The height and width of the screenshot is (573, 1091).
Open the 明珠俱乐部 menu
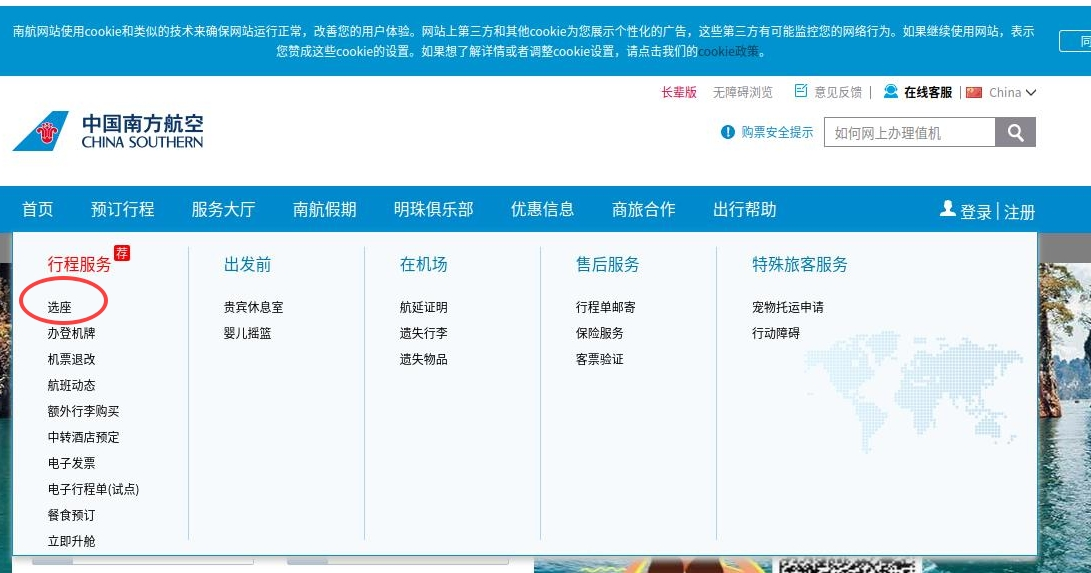pos(433,209)
